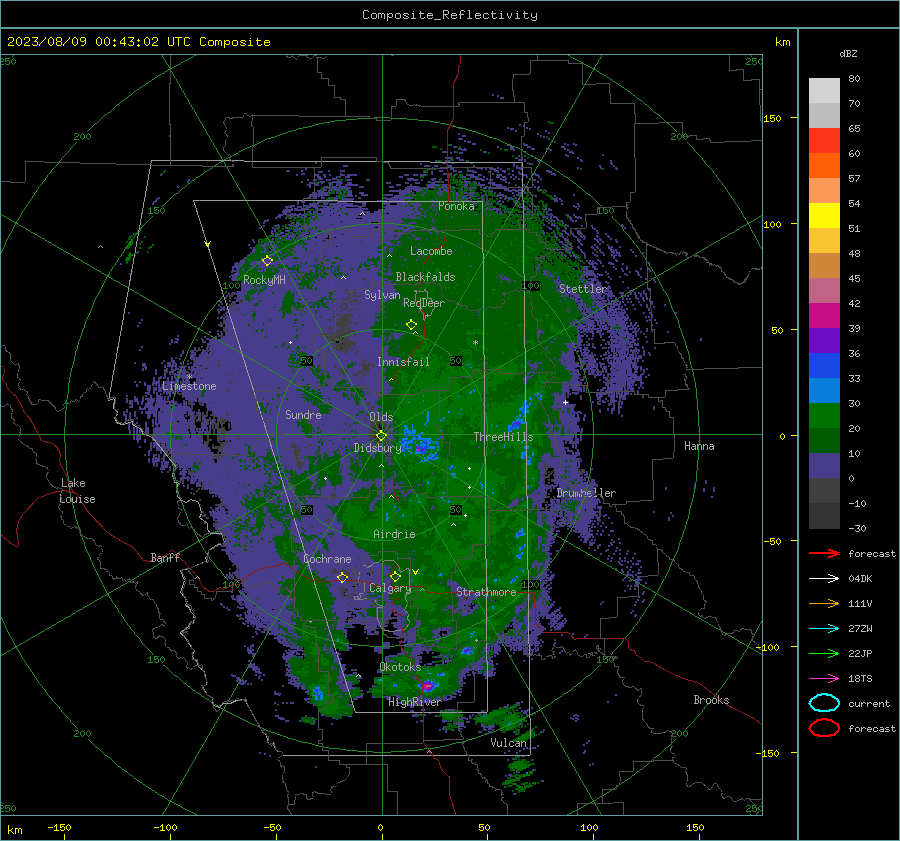Click the Ponoka city label

pos(456,206)
